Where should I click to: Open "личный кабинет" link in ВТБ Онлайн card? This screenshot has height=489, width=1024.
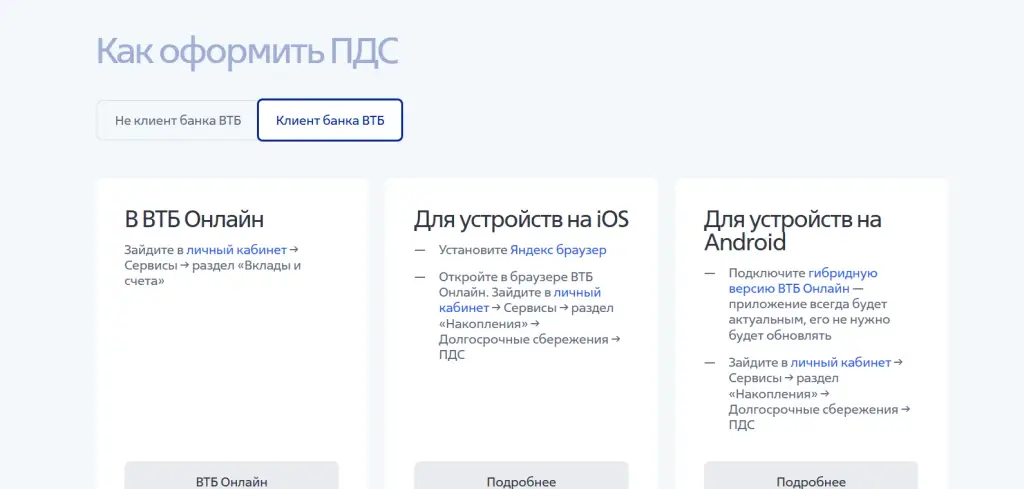(236, 250)
